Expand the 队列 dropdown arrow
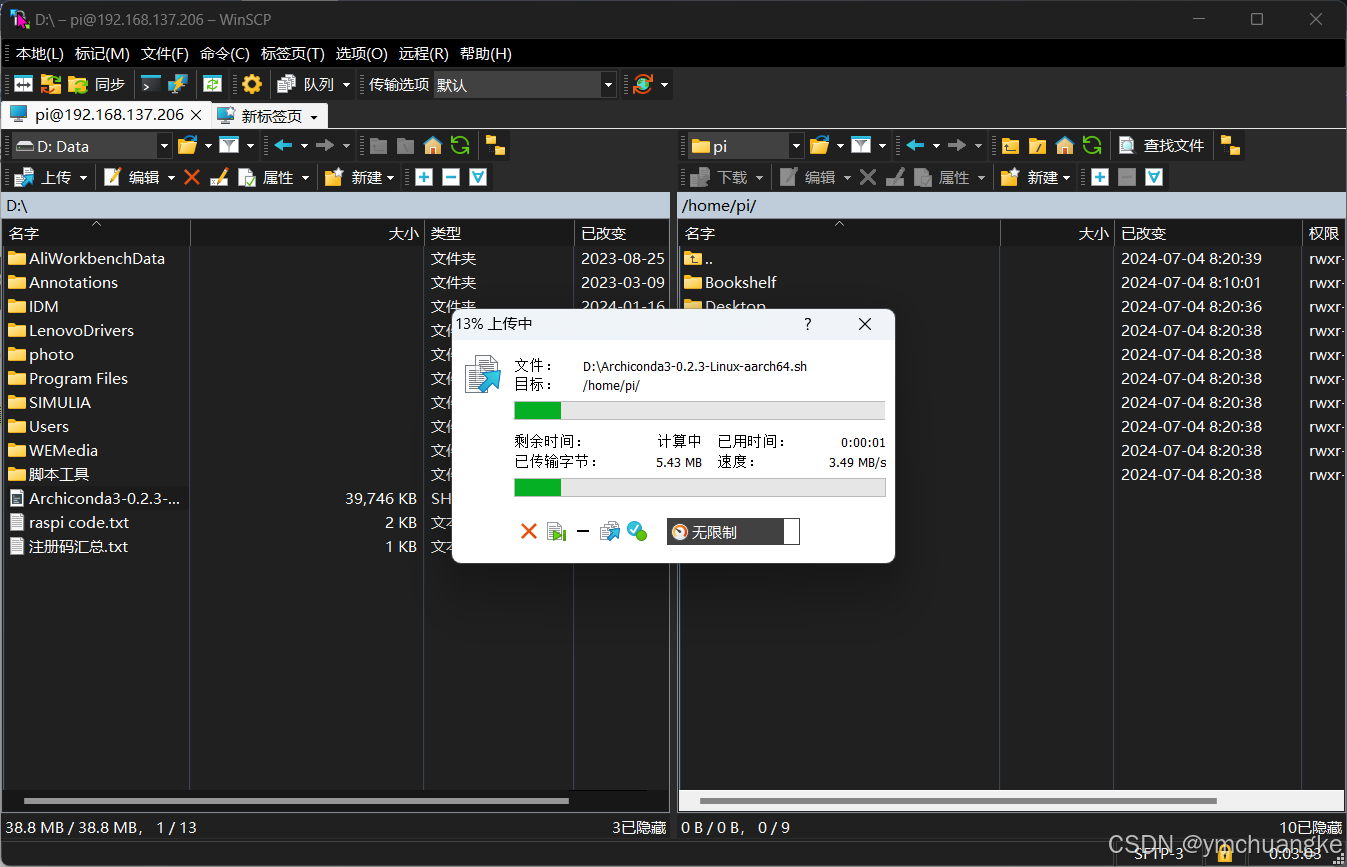 [347, 85]
